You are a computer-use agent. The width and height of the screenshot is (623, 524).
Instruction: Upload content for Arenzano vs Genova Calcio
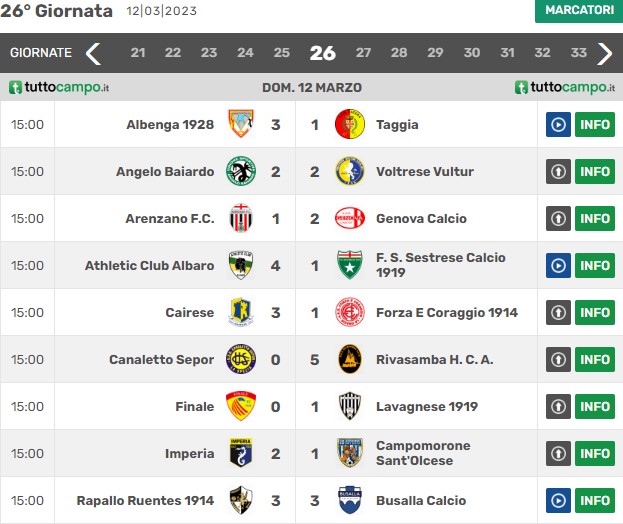pyautogui.click(x=558, y=218)
